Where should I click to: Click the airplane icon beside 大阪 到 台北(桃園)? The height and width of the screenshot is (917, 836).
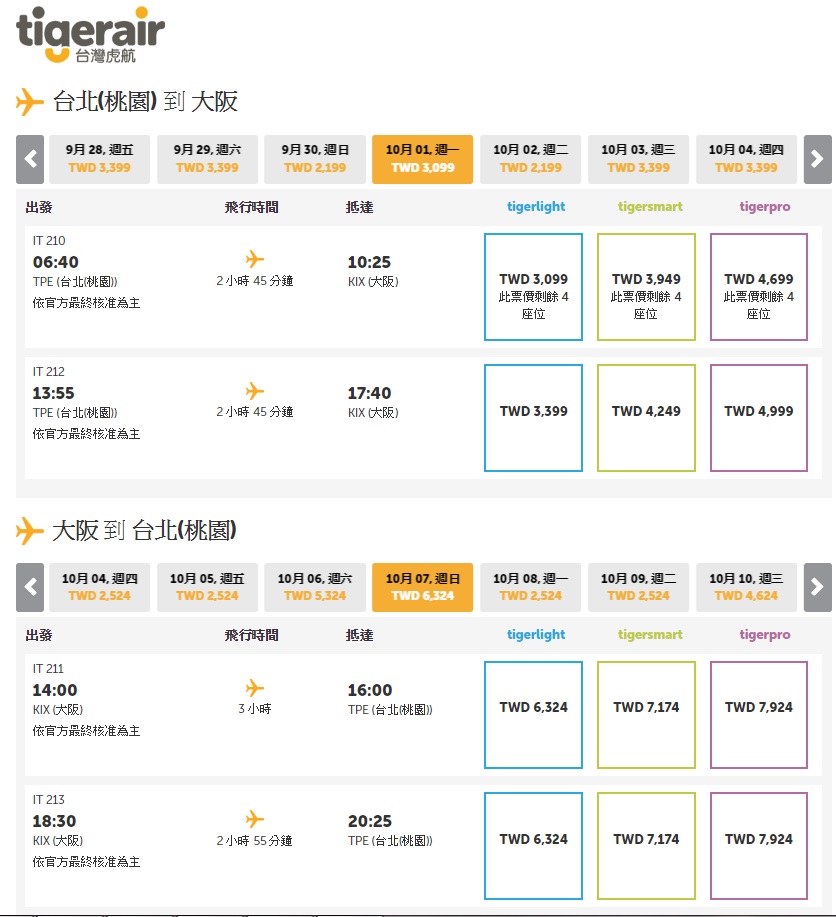click(30, 530)
